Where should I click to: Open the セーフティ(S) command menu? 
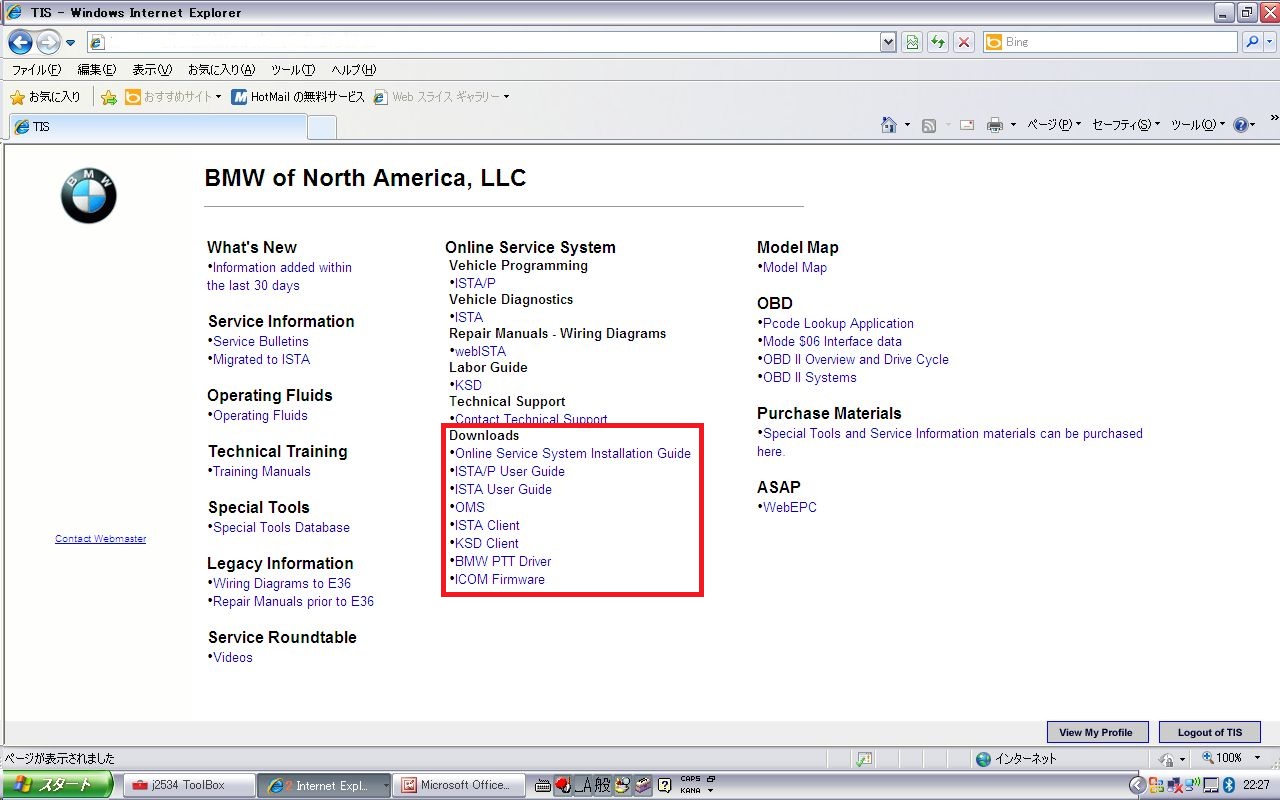click(1126, 125)
